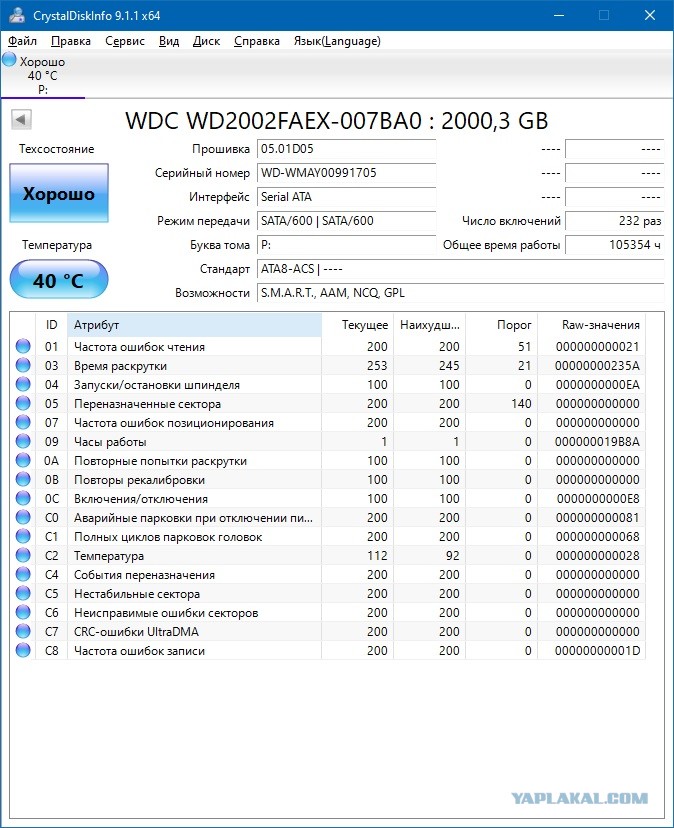Select the disk tab Хорошо 40 °C P:
The image size is (674, 828).
pos(42,75)
